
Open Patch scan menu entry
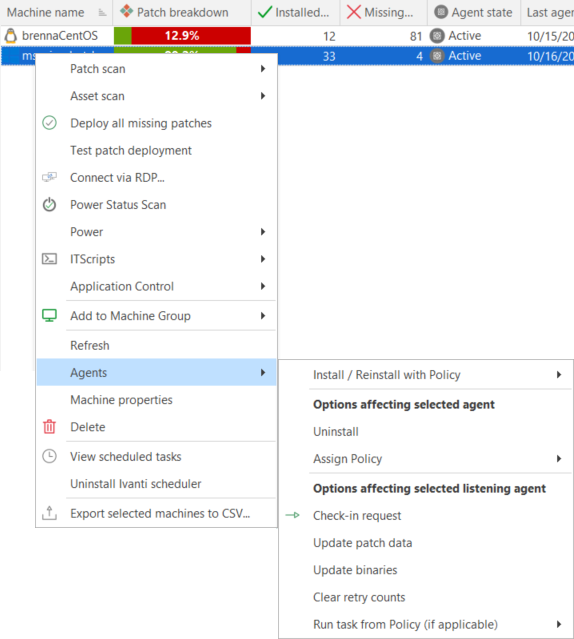click(156, 68)
